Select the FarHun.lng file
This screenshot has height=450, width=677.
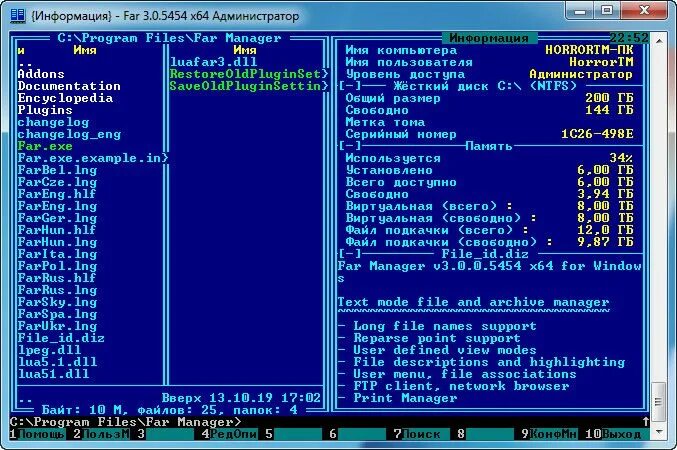click(x=57, y=242)
